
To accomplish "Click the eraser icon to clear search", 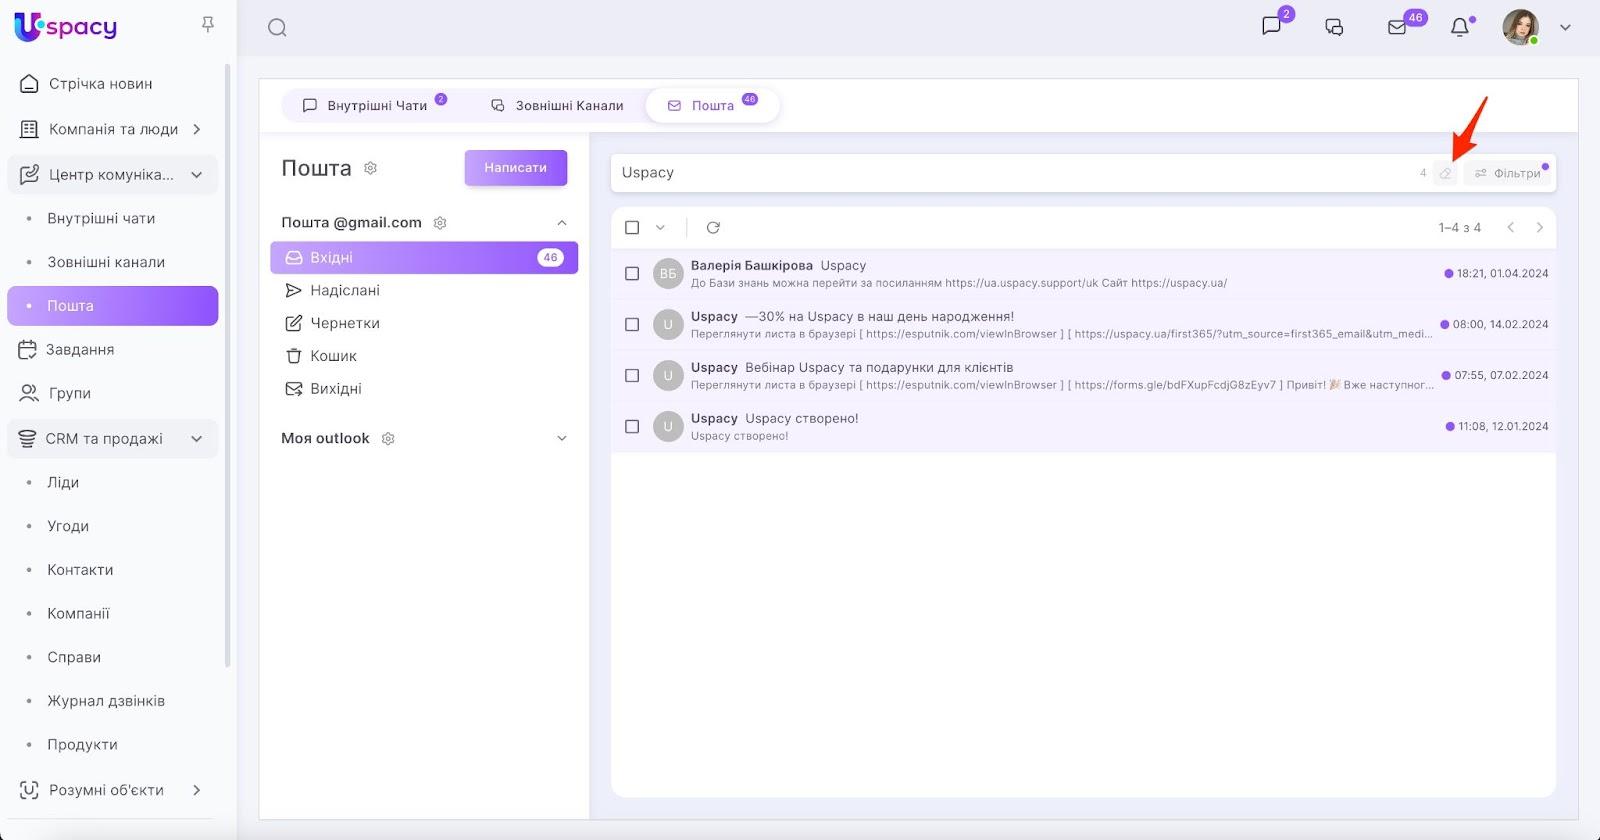I will [x=1445, y=173].
